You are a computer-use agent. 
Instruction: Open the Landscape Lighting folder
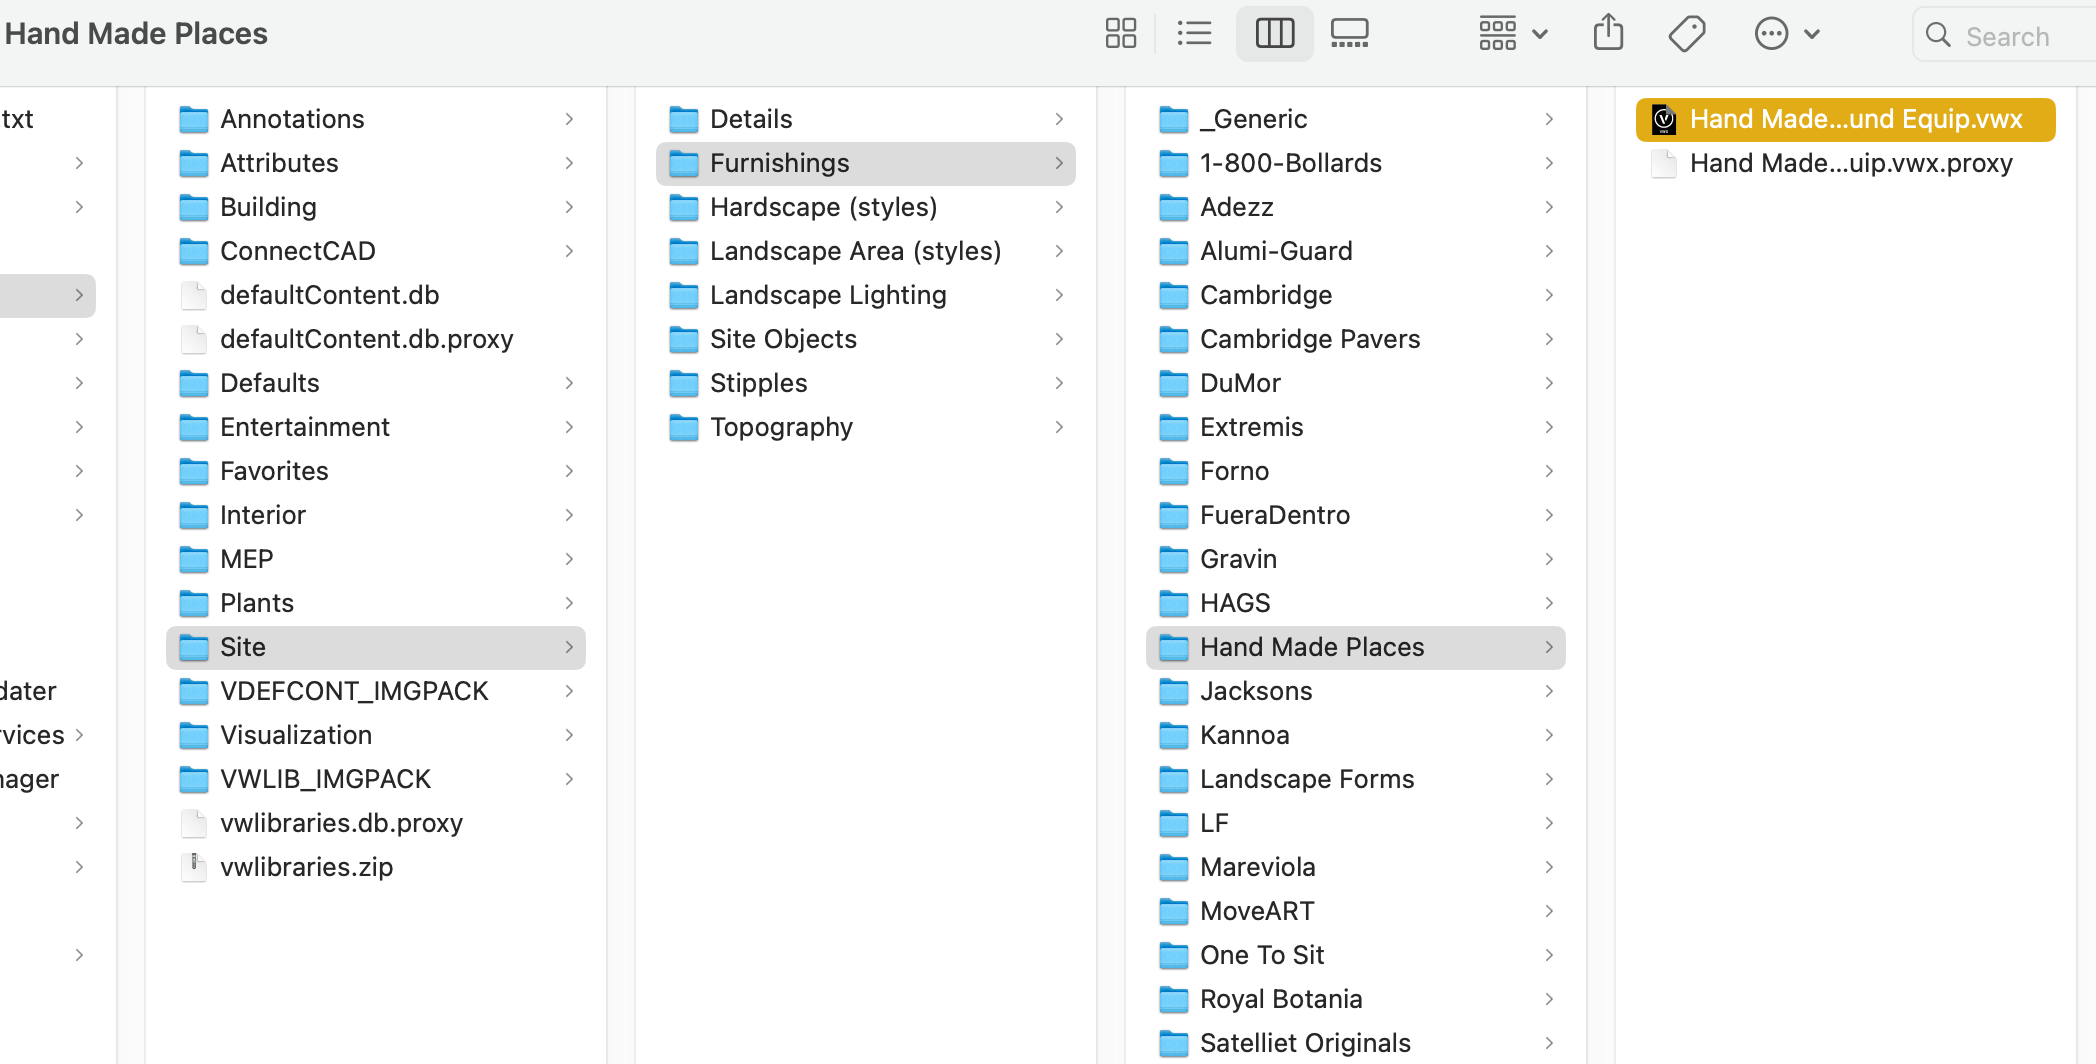827,295
